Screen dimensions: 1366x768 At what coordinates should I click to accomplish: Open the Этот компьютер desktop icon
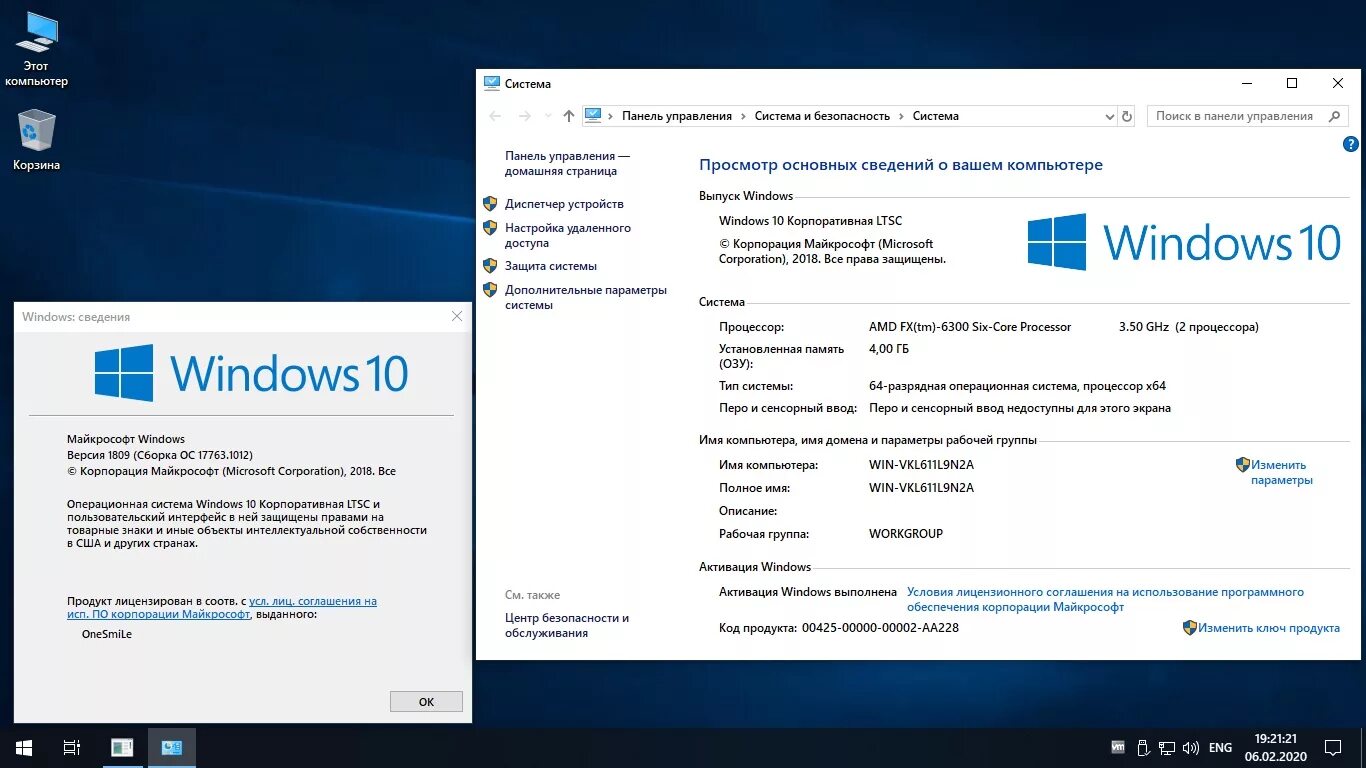pos(37,49)
